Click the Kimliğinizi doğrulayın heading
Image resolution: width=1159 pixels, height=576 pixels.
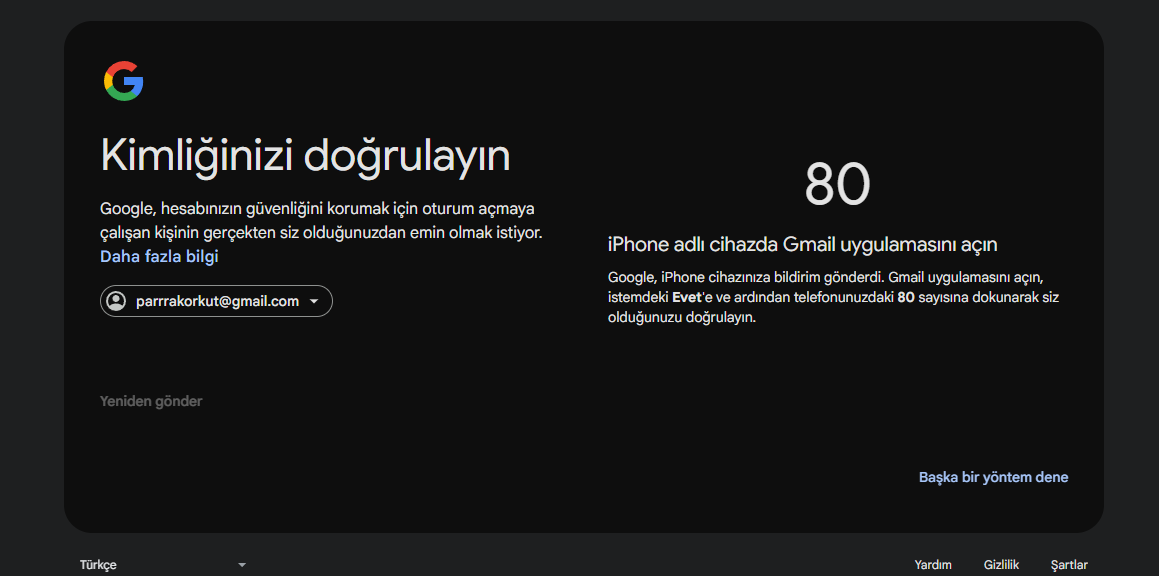point(305,157)
